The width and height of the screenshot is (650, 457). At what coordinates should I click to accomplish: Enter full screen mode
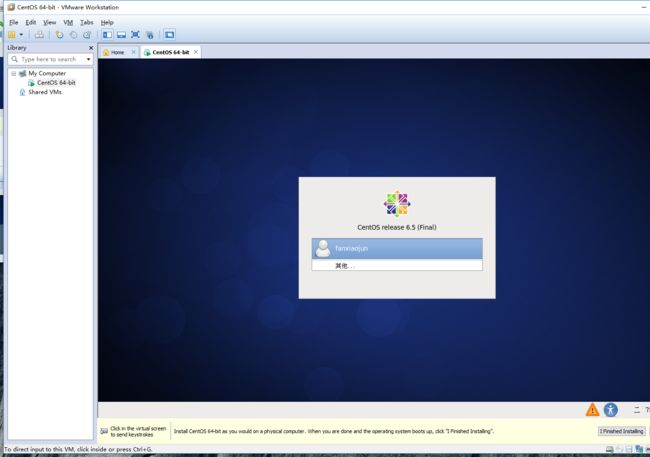pyautogui.click(x=135, y=34)
